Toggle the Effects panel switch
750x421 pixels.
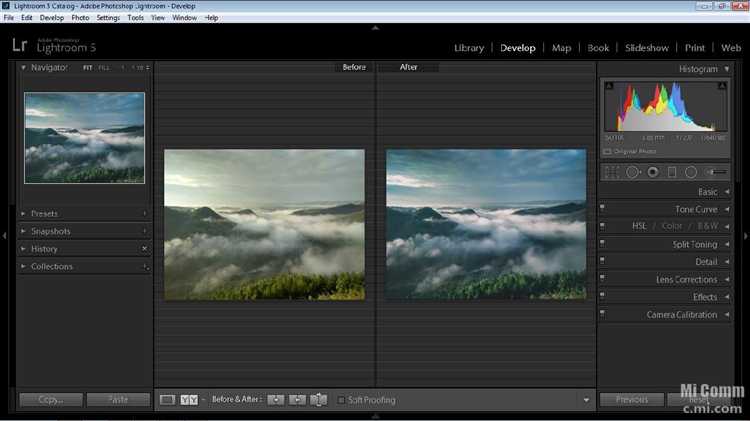tap(602, 295)
